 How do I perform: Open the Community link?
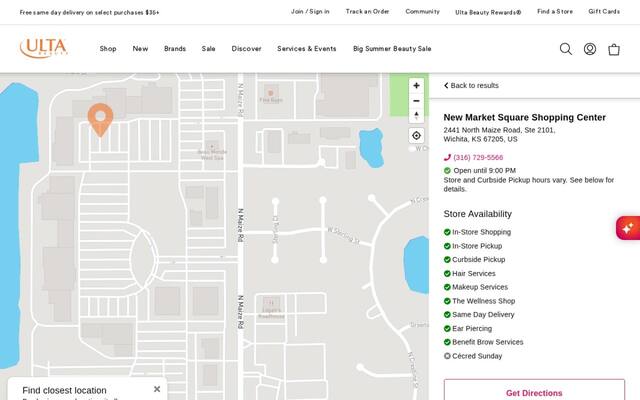tap(422, 12)
